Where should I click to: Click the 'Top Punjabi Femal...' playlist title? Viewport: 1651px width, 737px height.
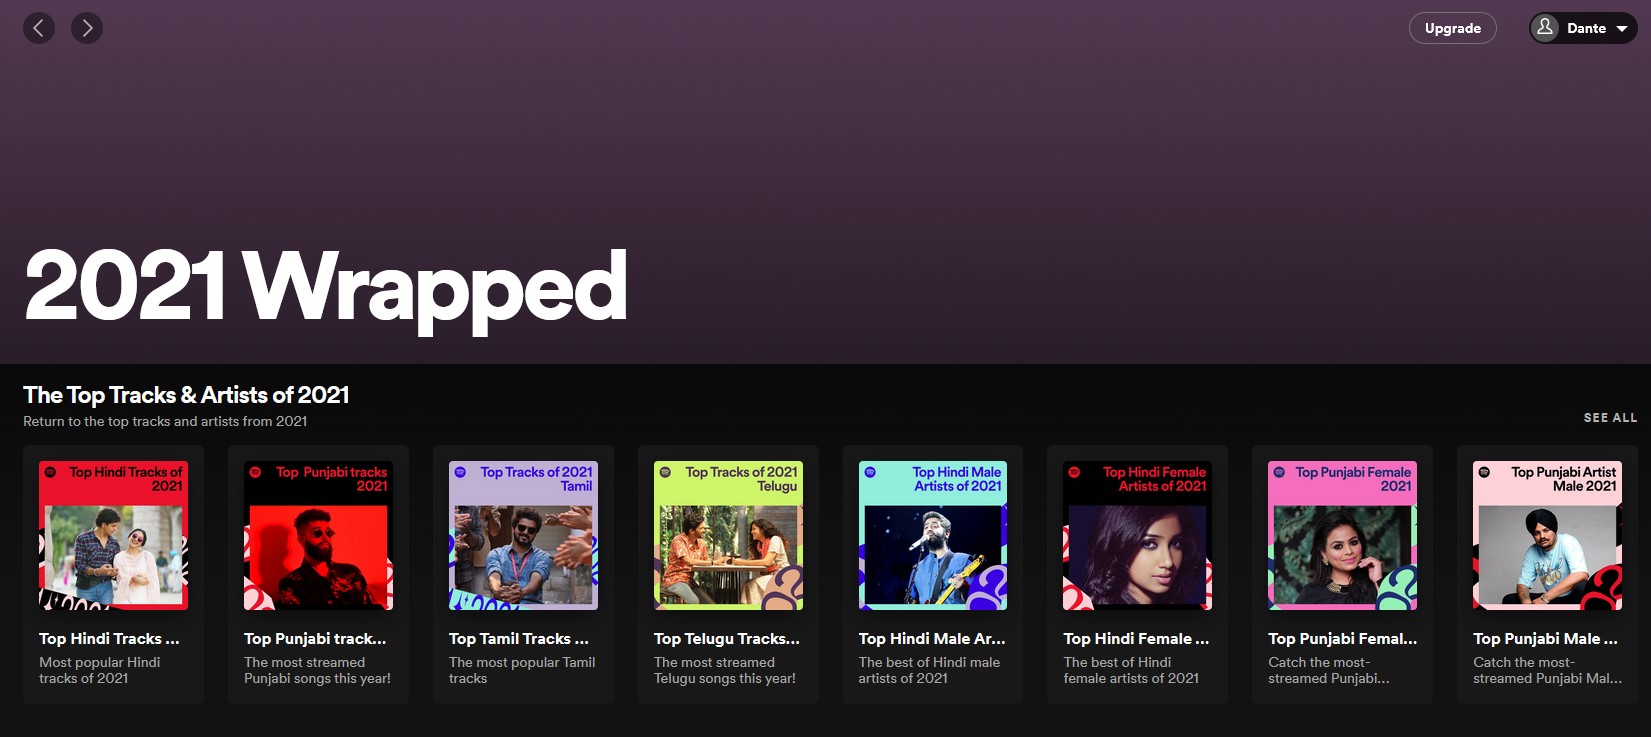click(x=1343, y=638)
